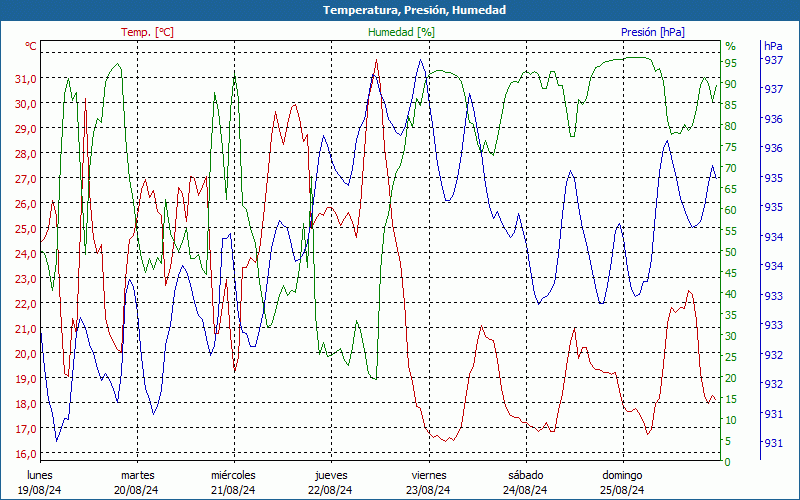The height and width of the screenshot is (500, 800).
Task: Click the red °C unit label atop the left axis
Action: point(31,46)
